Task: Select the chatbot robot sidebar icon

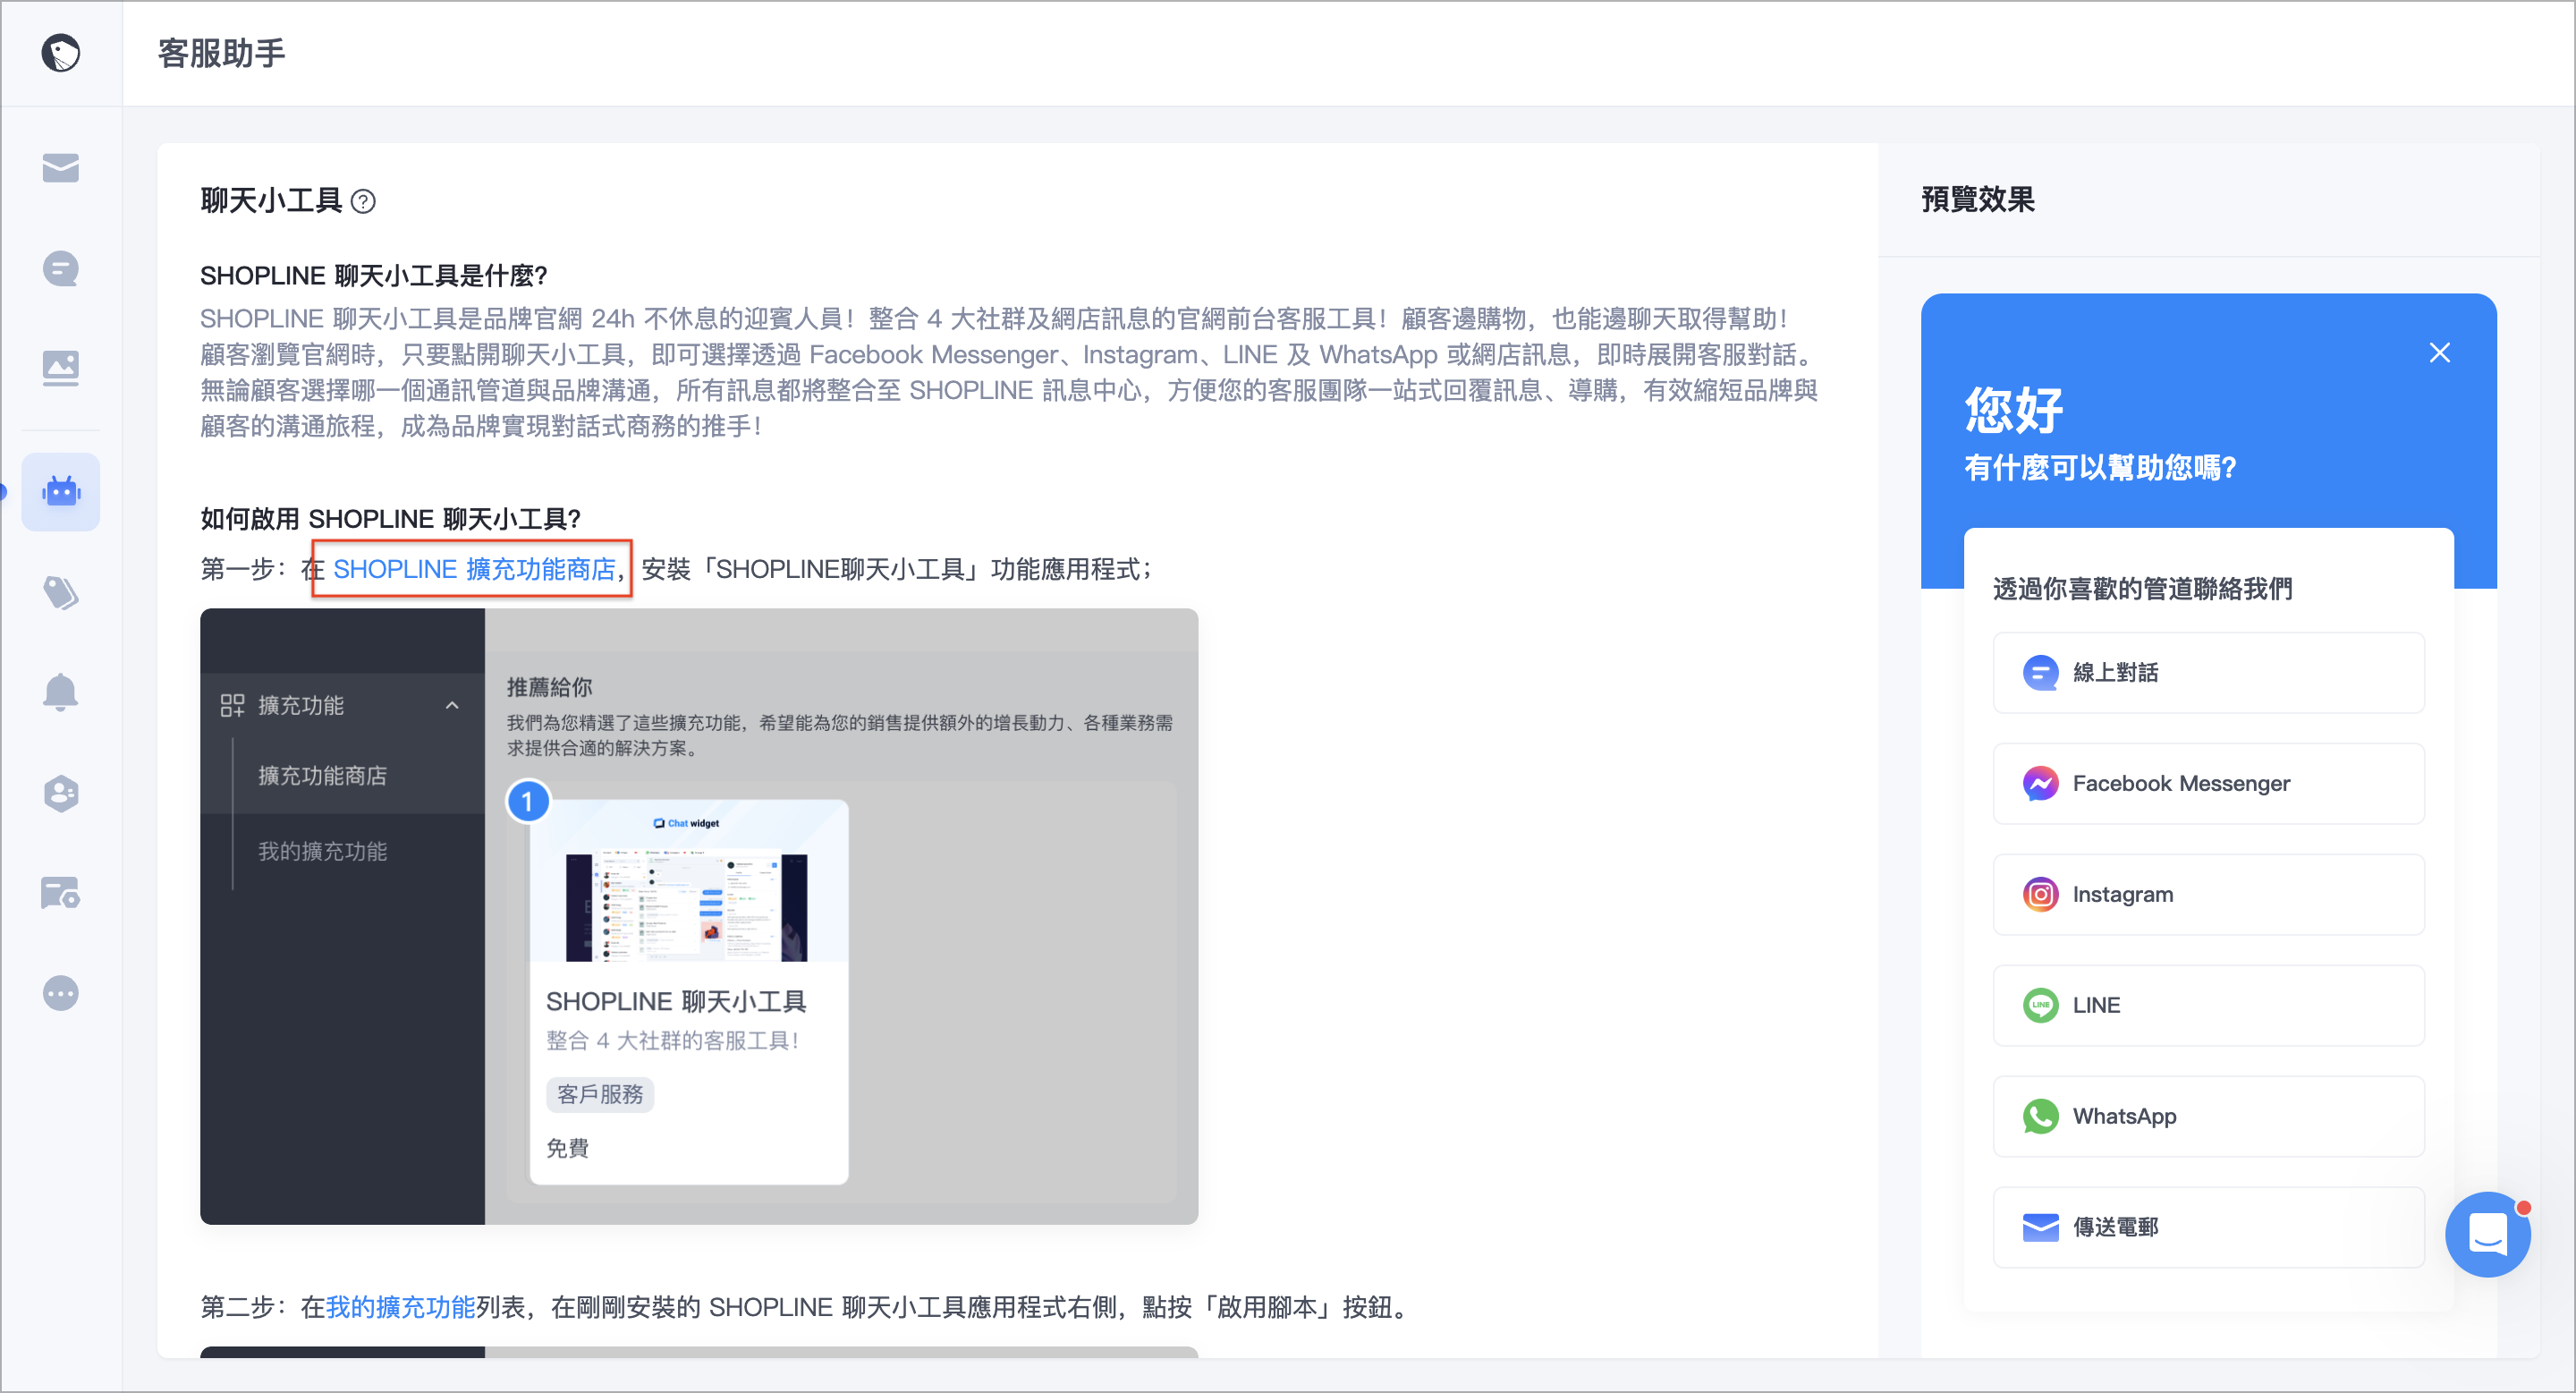Action: tap(61, 492)
